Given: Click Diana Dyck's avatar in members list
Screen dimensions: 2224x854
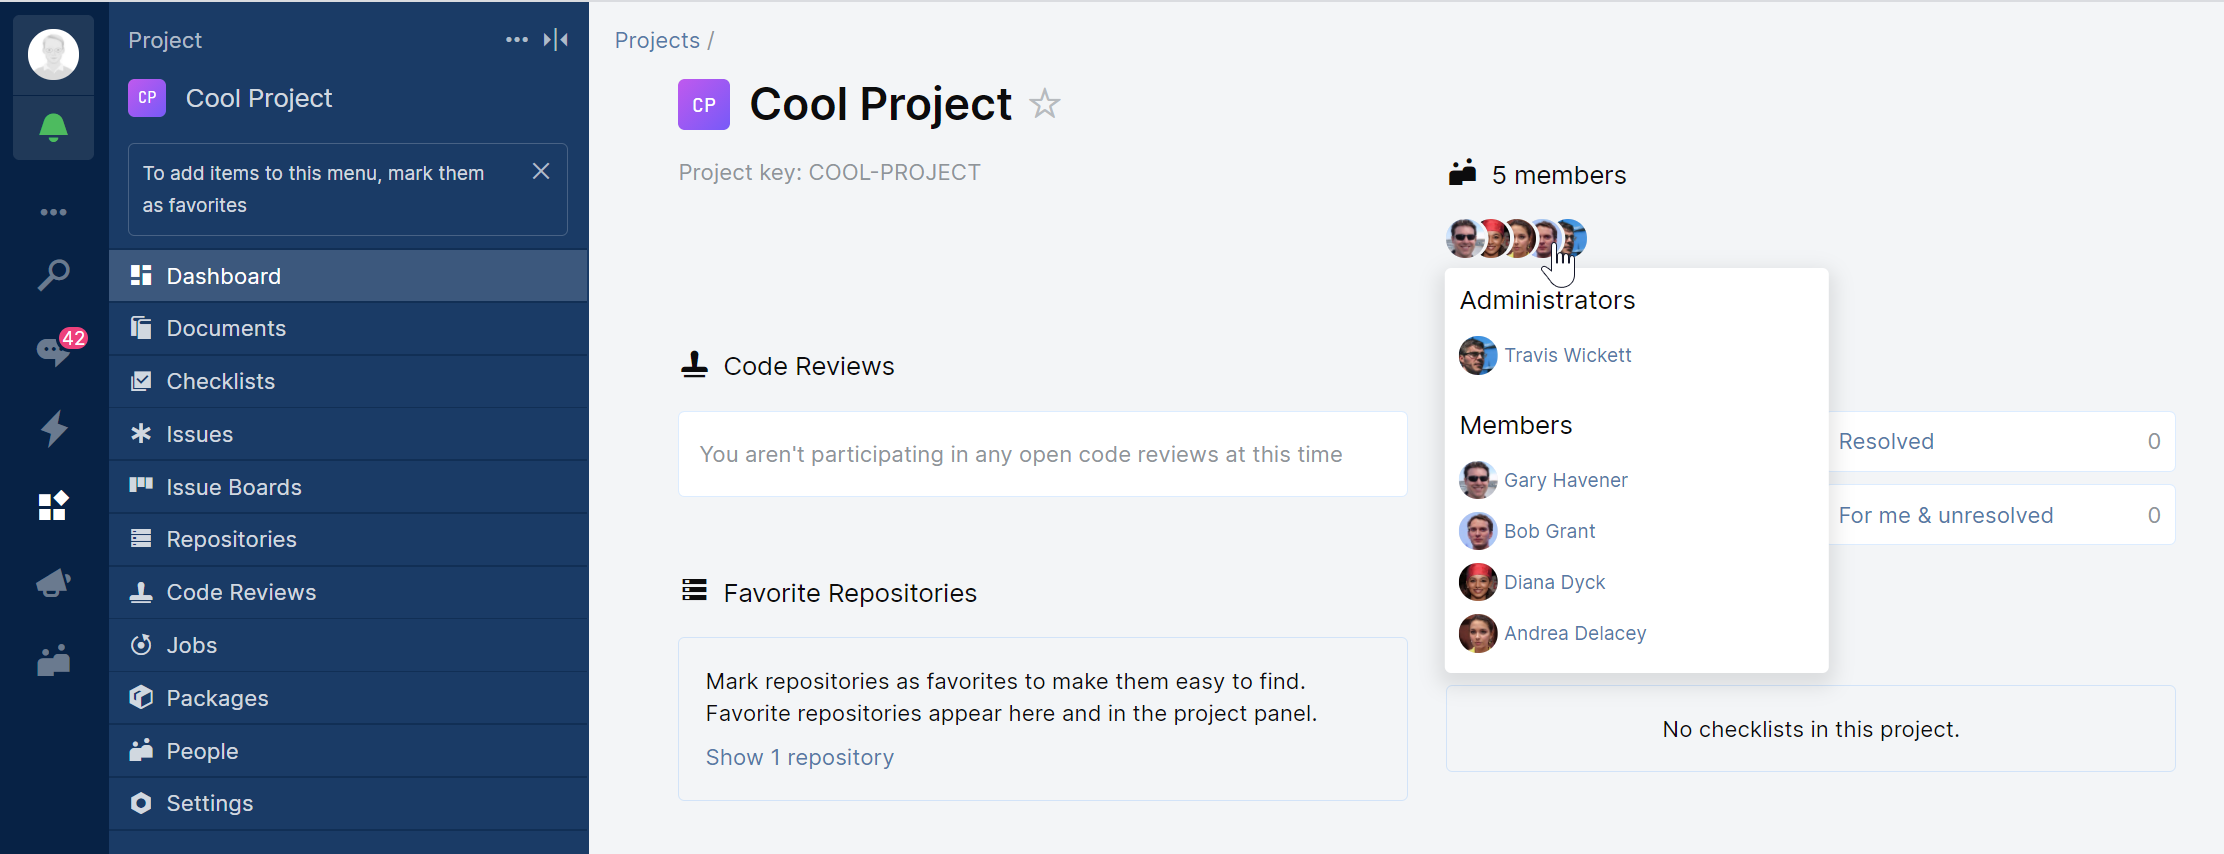Looking at the screenshot, I should (1477, 582).
